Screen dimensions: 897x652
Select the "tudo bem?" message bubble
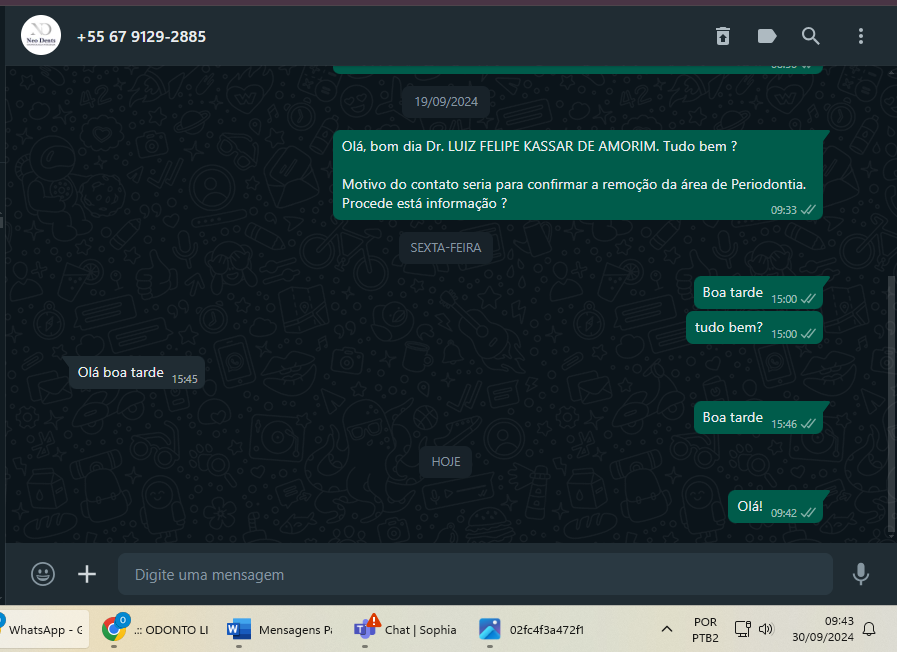click(x=755, y=328)
